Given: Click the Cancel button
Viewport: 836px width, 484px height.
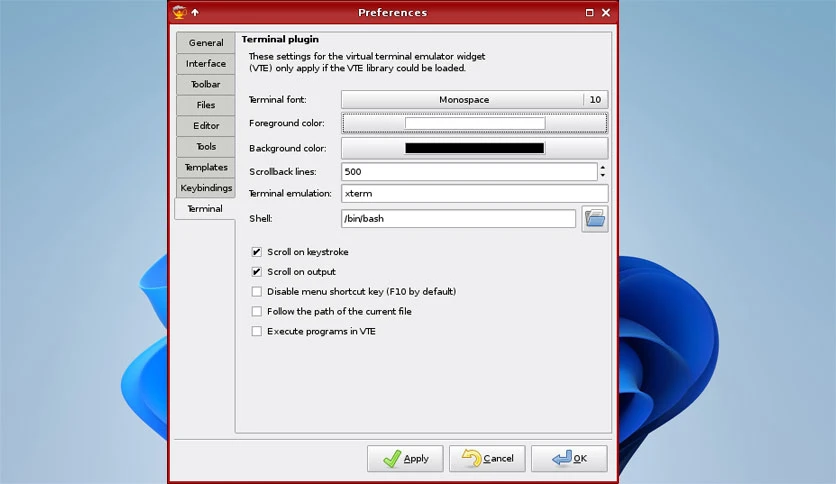Looking at the screenshot, I should pos(487,458).
